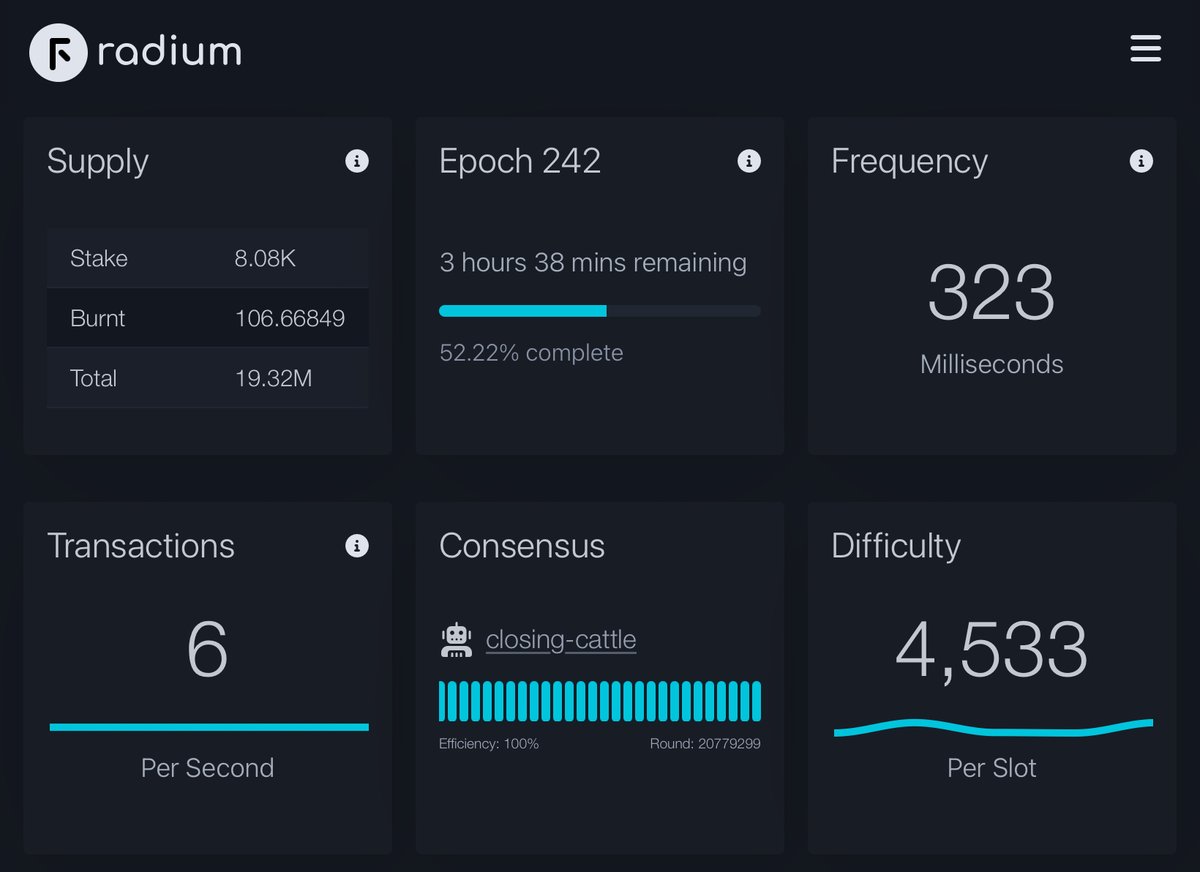The height and width of the screenshot is (872, 1200).
Task: Click the epoch progress bar
Action: [600, 311]
